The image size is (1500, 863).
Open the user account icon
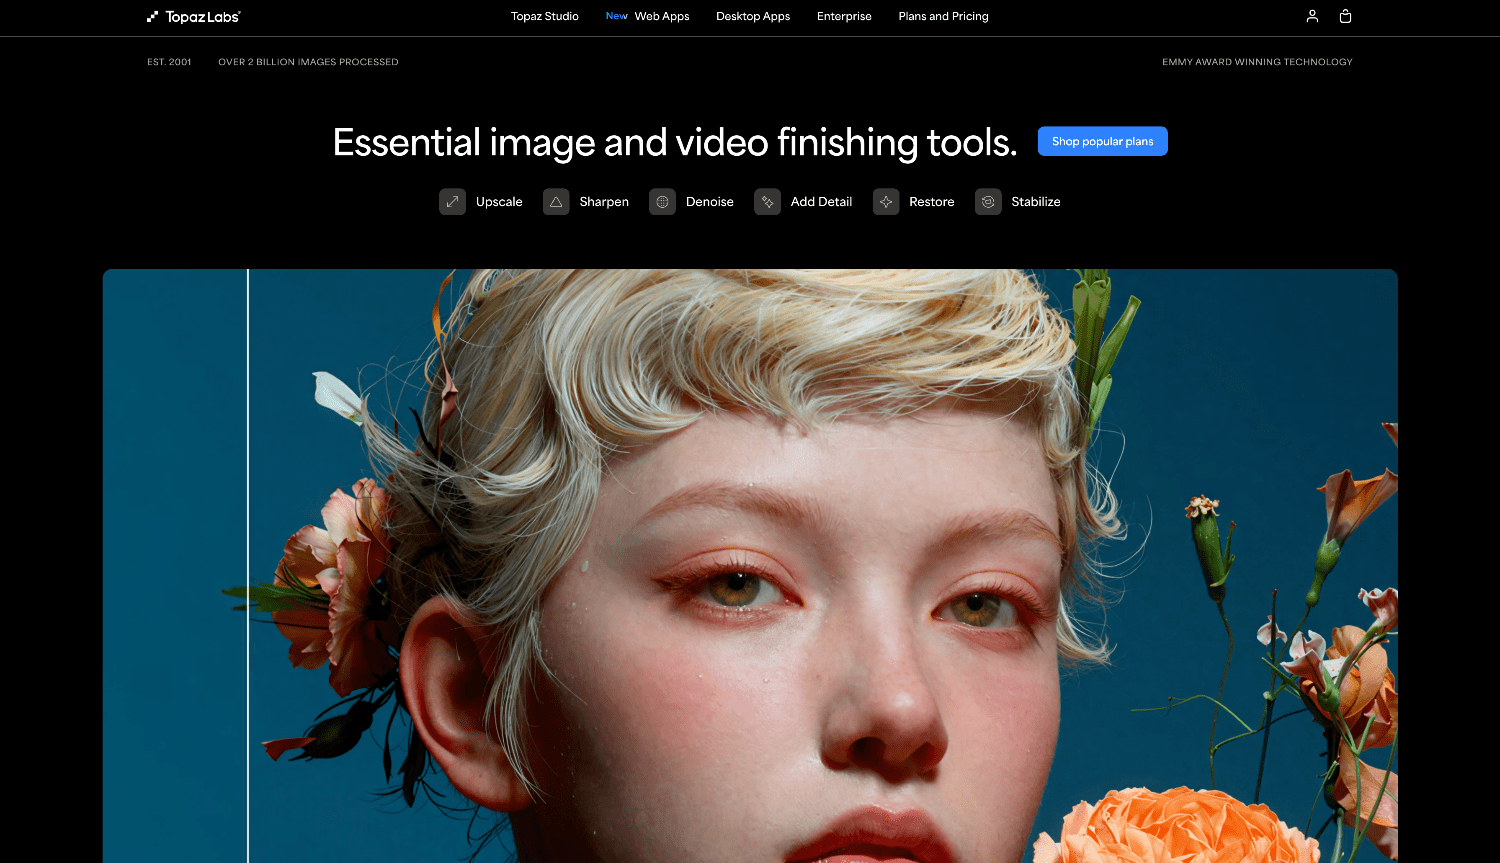1312,16
